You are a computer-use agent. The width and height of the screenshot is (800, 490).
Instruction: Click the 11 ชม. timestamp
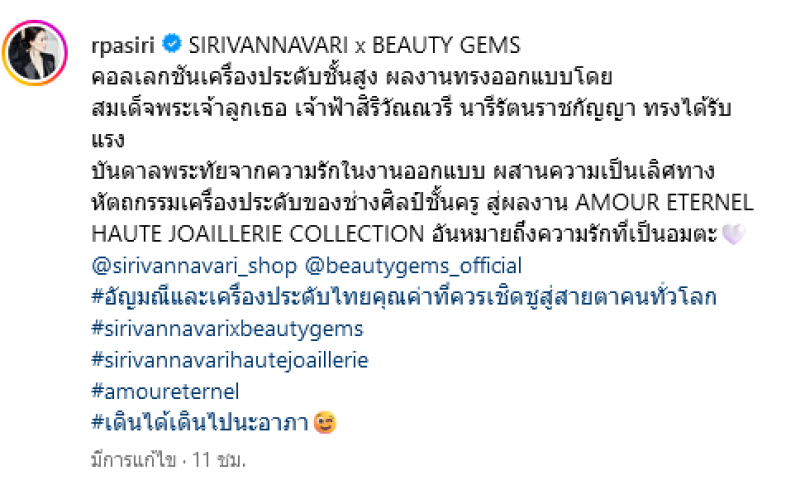click(x=219, y=460)
